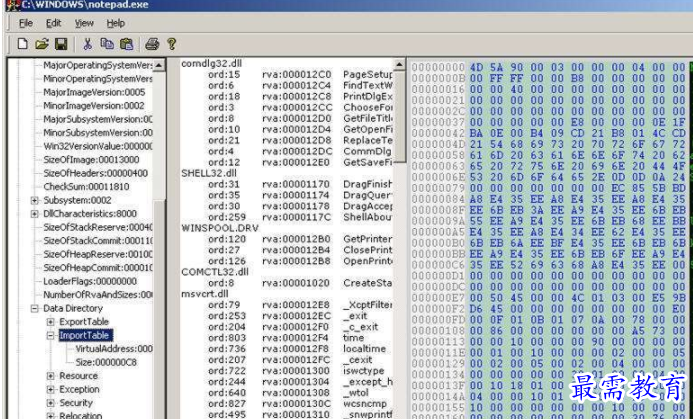This screenshot has width=693, height=419.
Task: Expand the Subsystem:0002 tree node
Action: pyautogui.click(x=34, y=200)
